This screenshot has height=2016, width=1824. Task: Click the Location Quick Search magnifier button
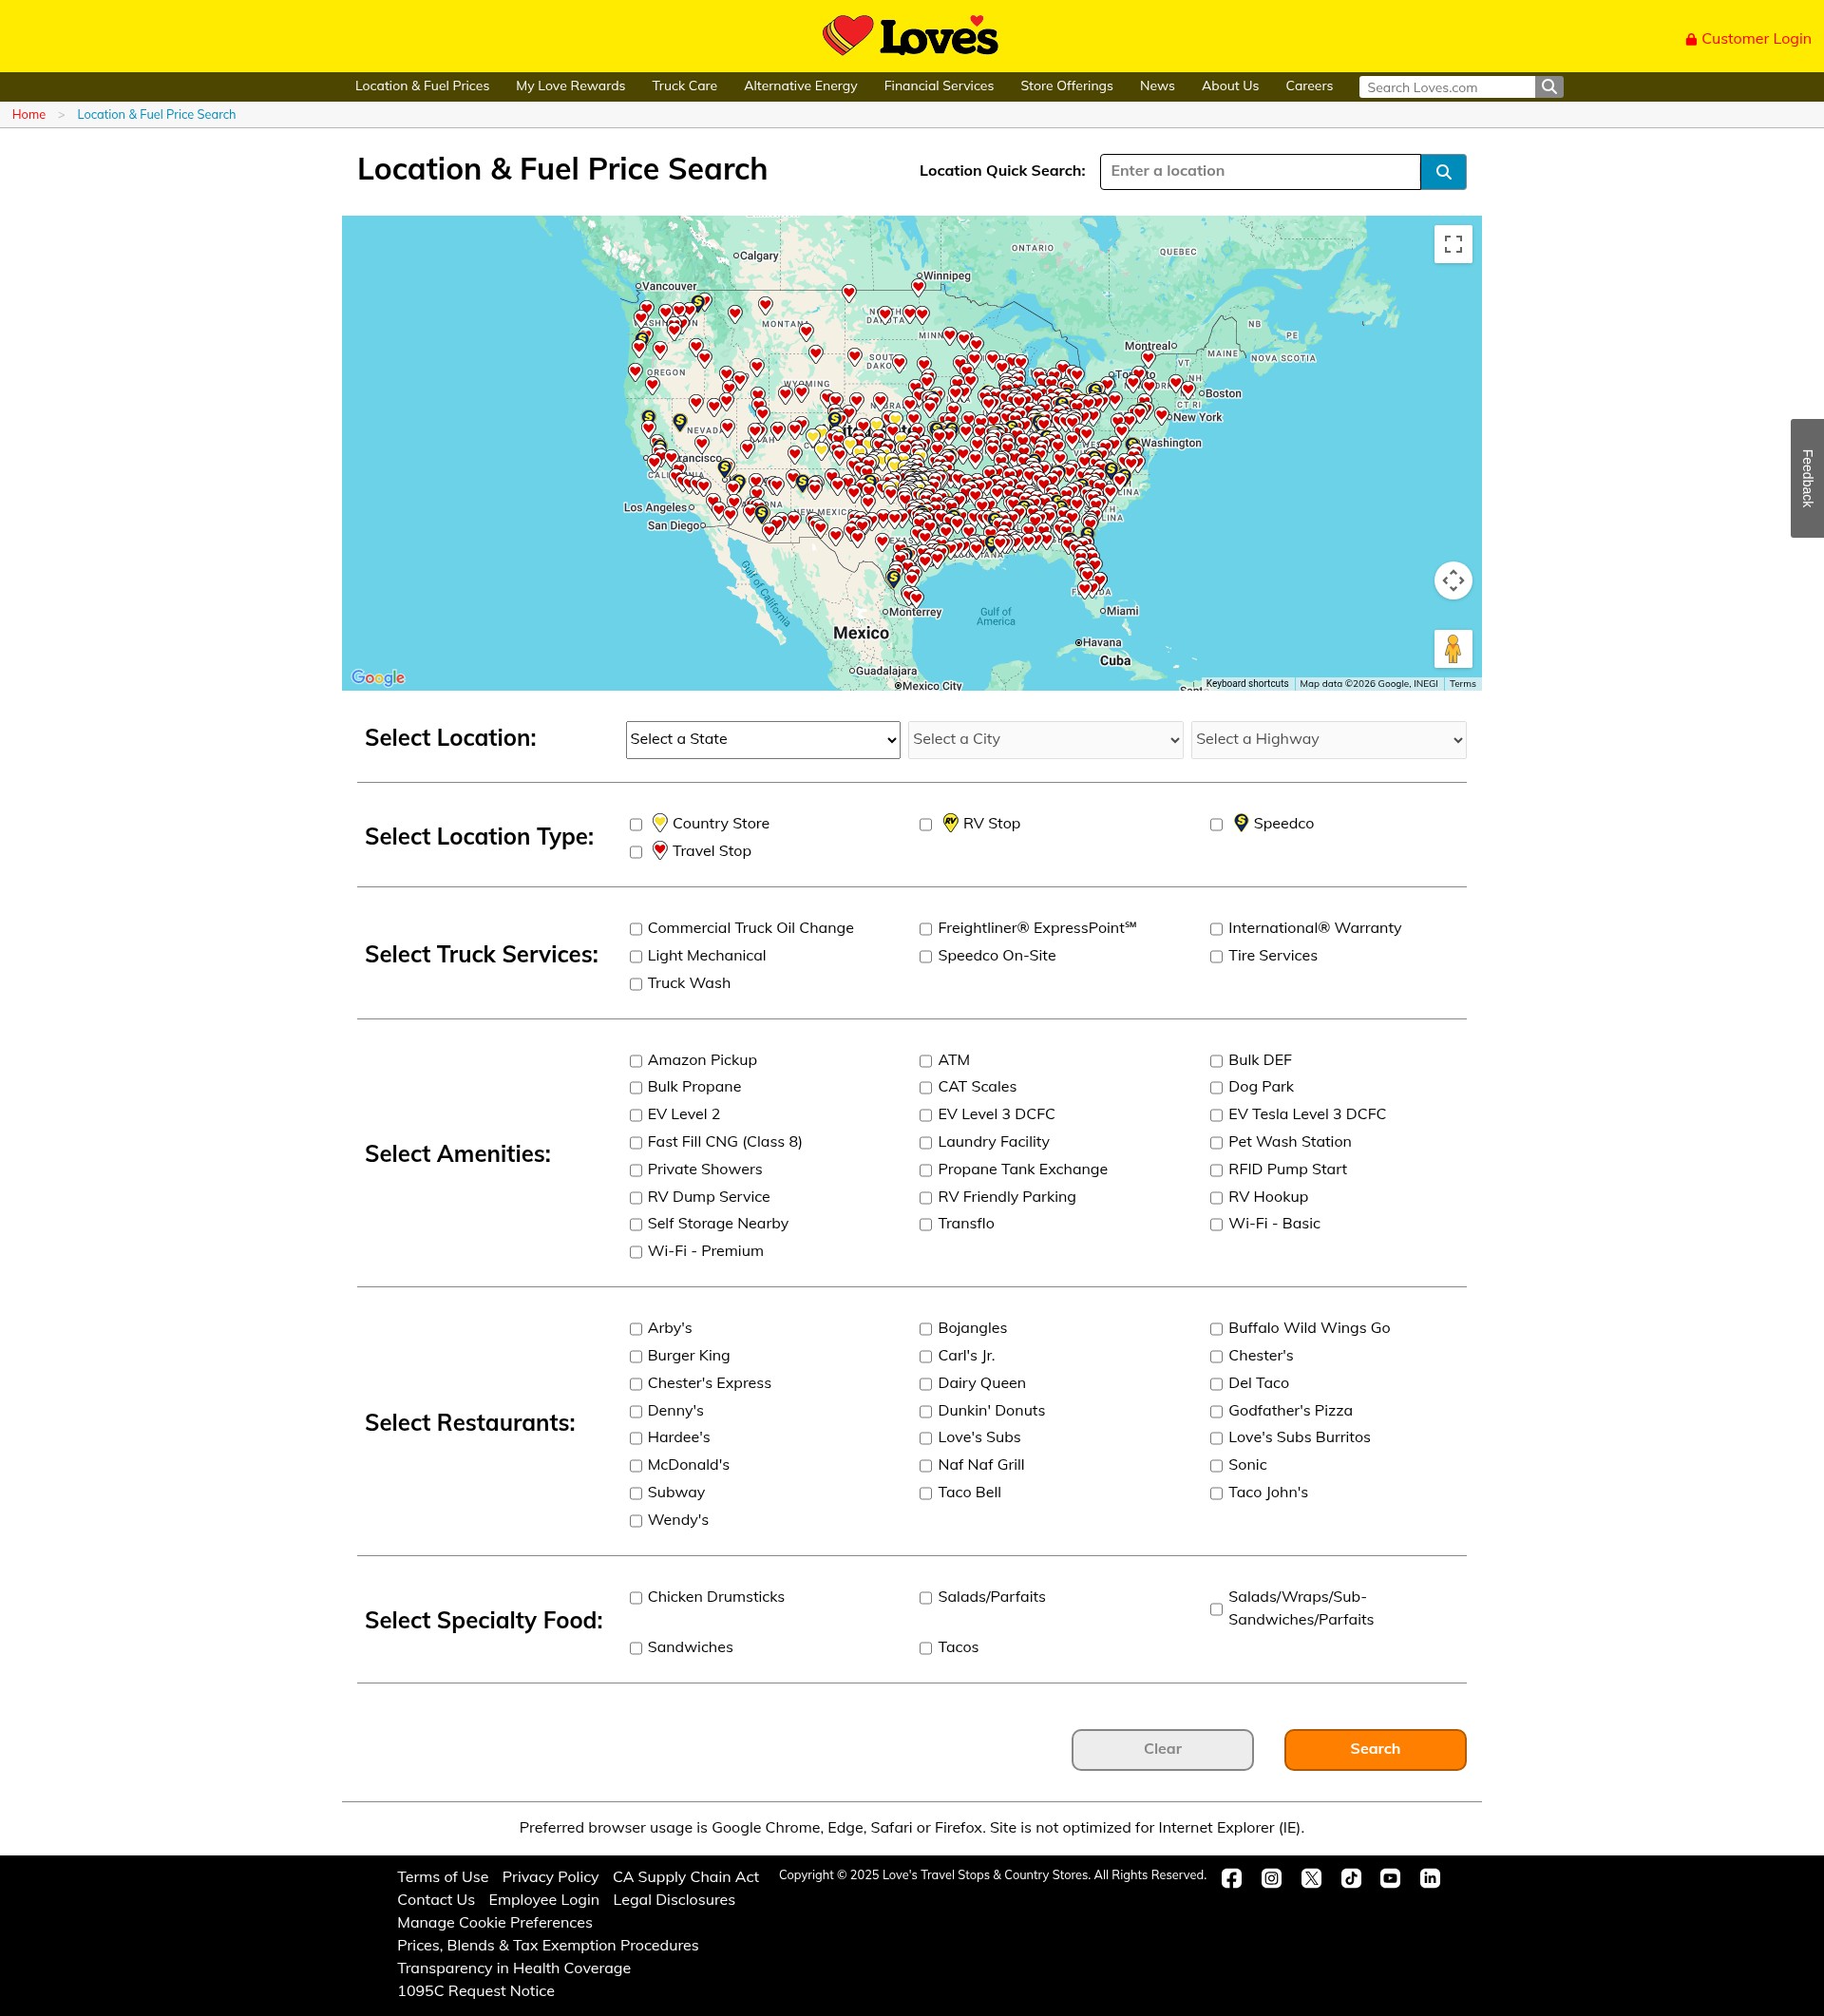click(1443, 172)
